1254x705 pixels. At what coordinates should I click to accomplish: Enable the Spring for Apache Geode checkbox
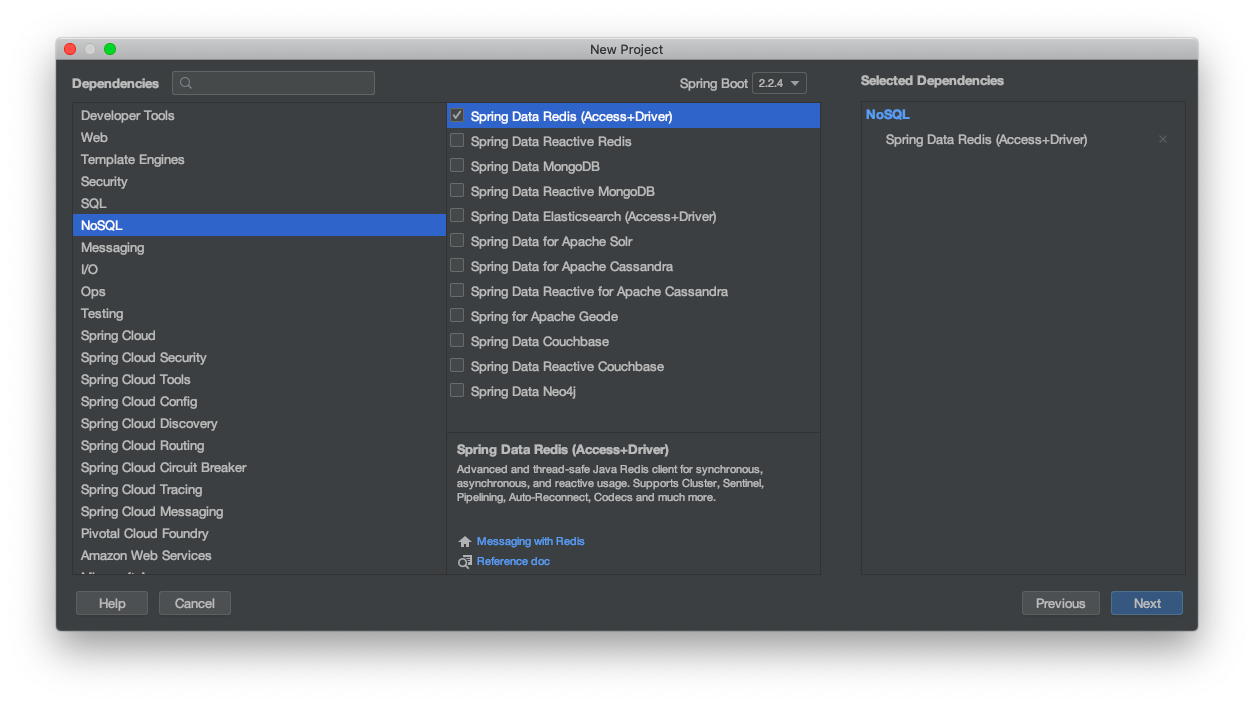(457, 316)
